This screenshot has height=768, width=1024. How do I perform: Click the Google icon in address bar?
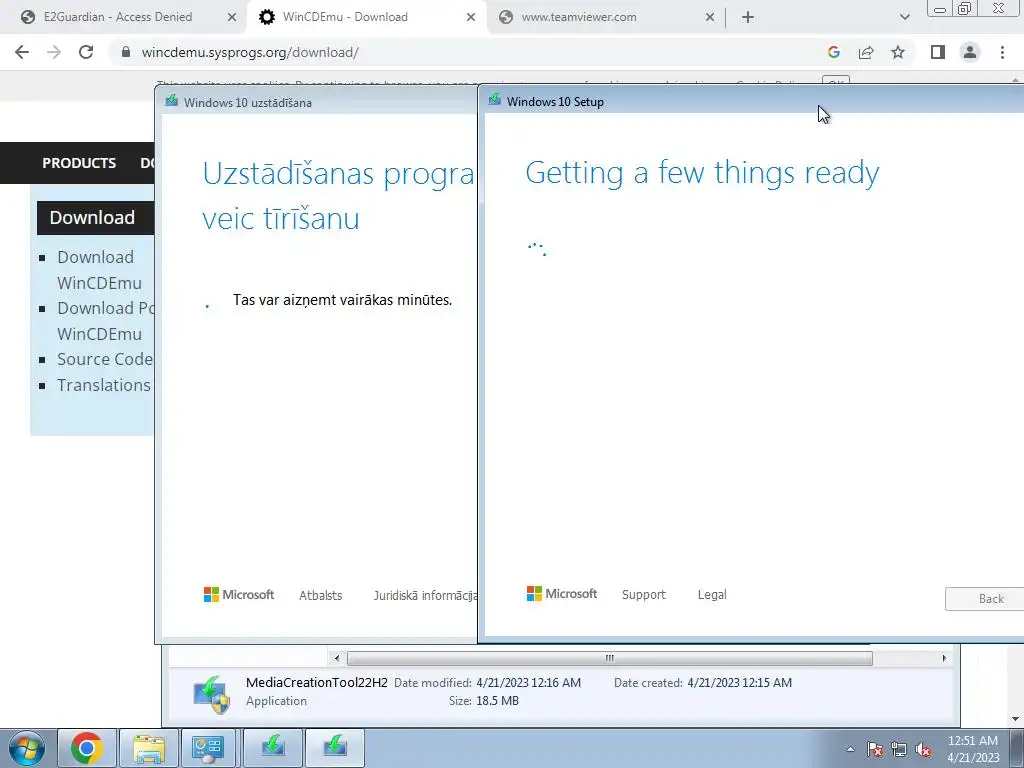pos(833,52)
